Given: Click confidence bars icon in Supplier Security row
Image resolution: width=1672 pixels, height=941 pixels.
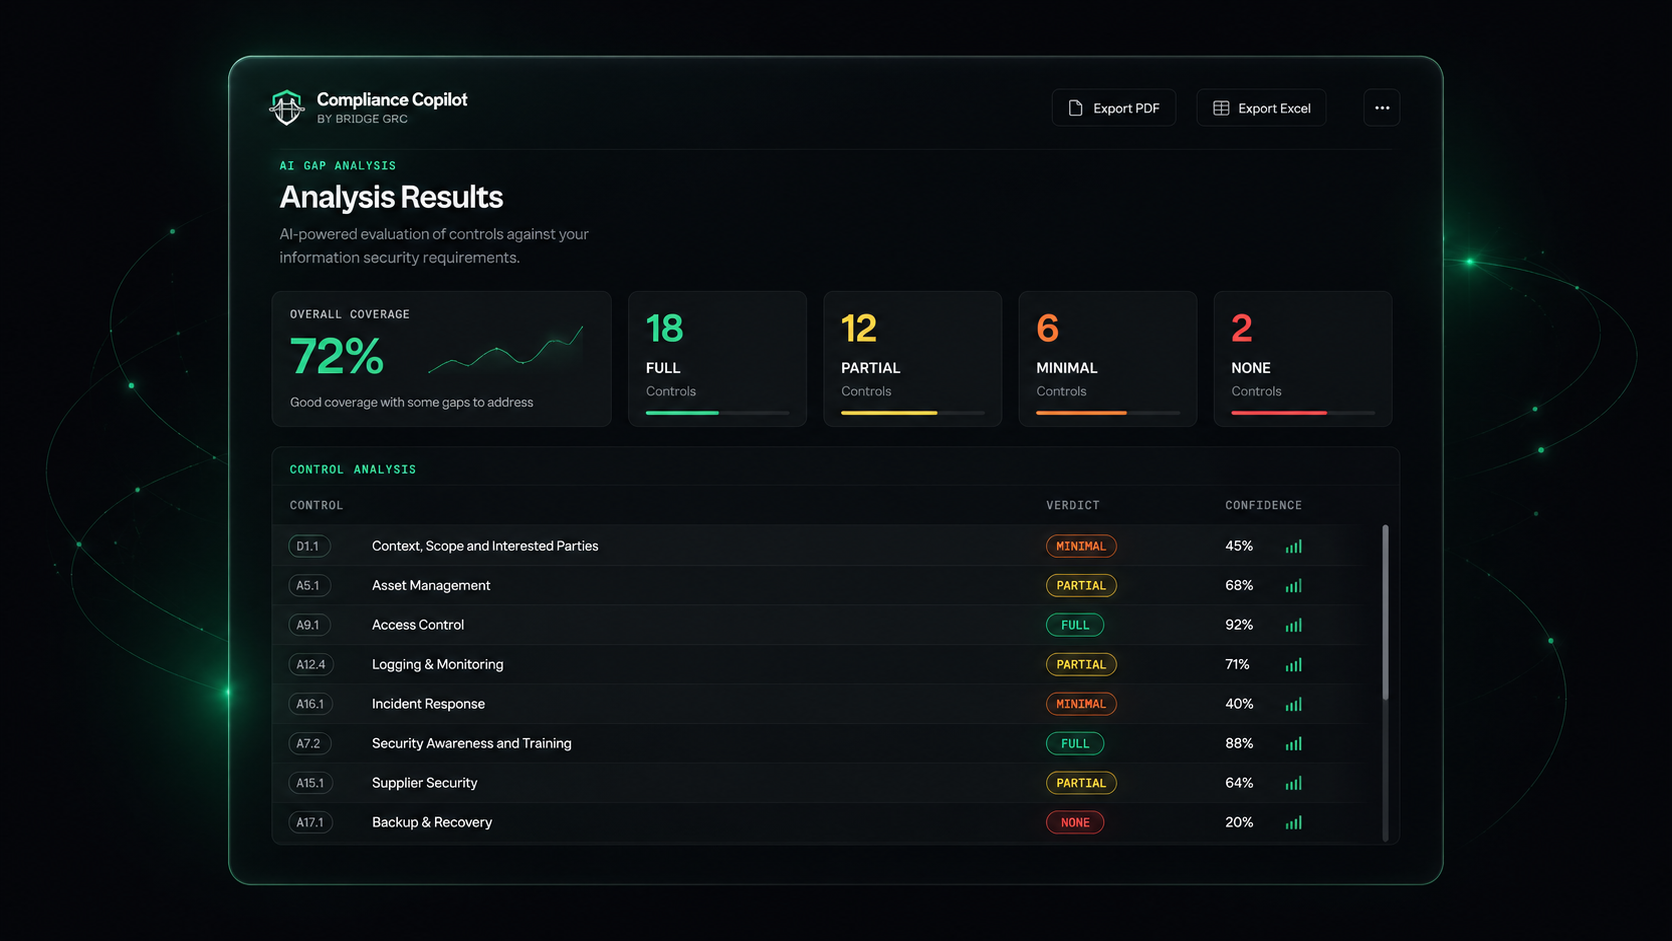Looking at the screenshot, I should tap(1293, 783).
